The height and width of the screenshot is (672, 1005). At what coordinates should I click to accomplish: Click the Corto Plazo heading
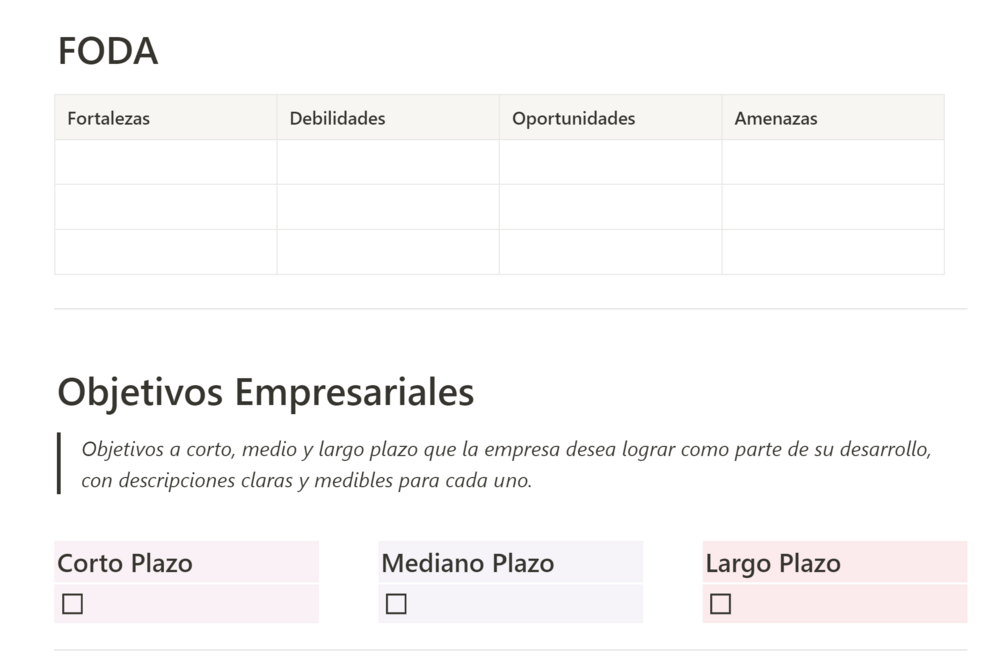point(125,563)
